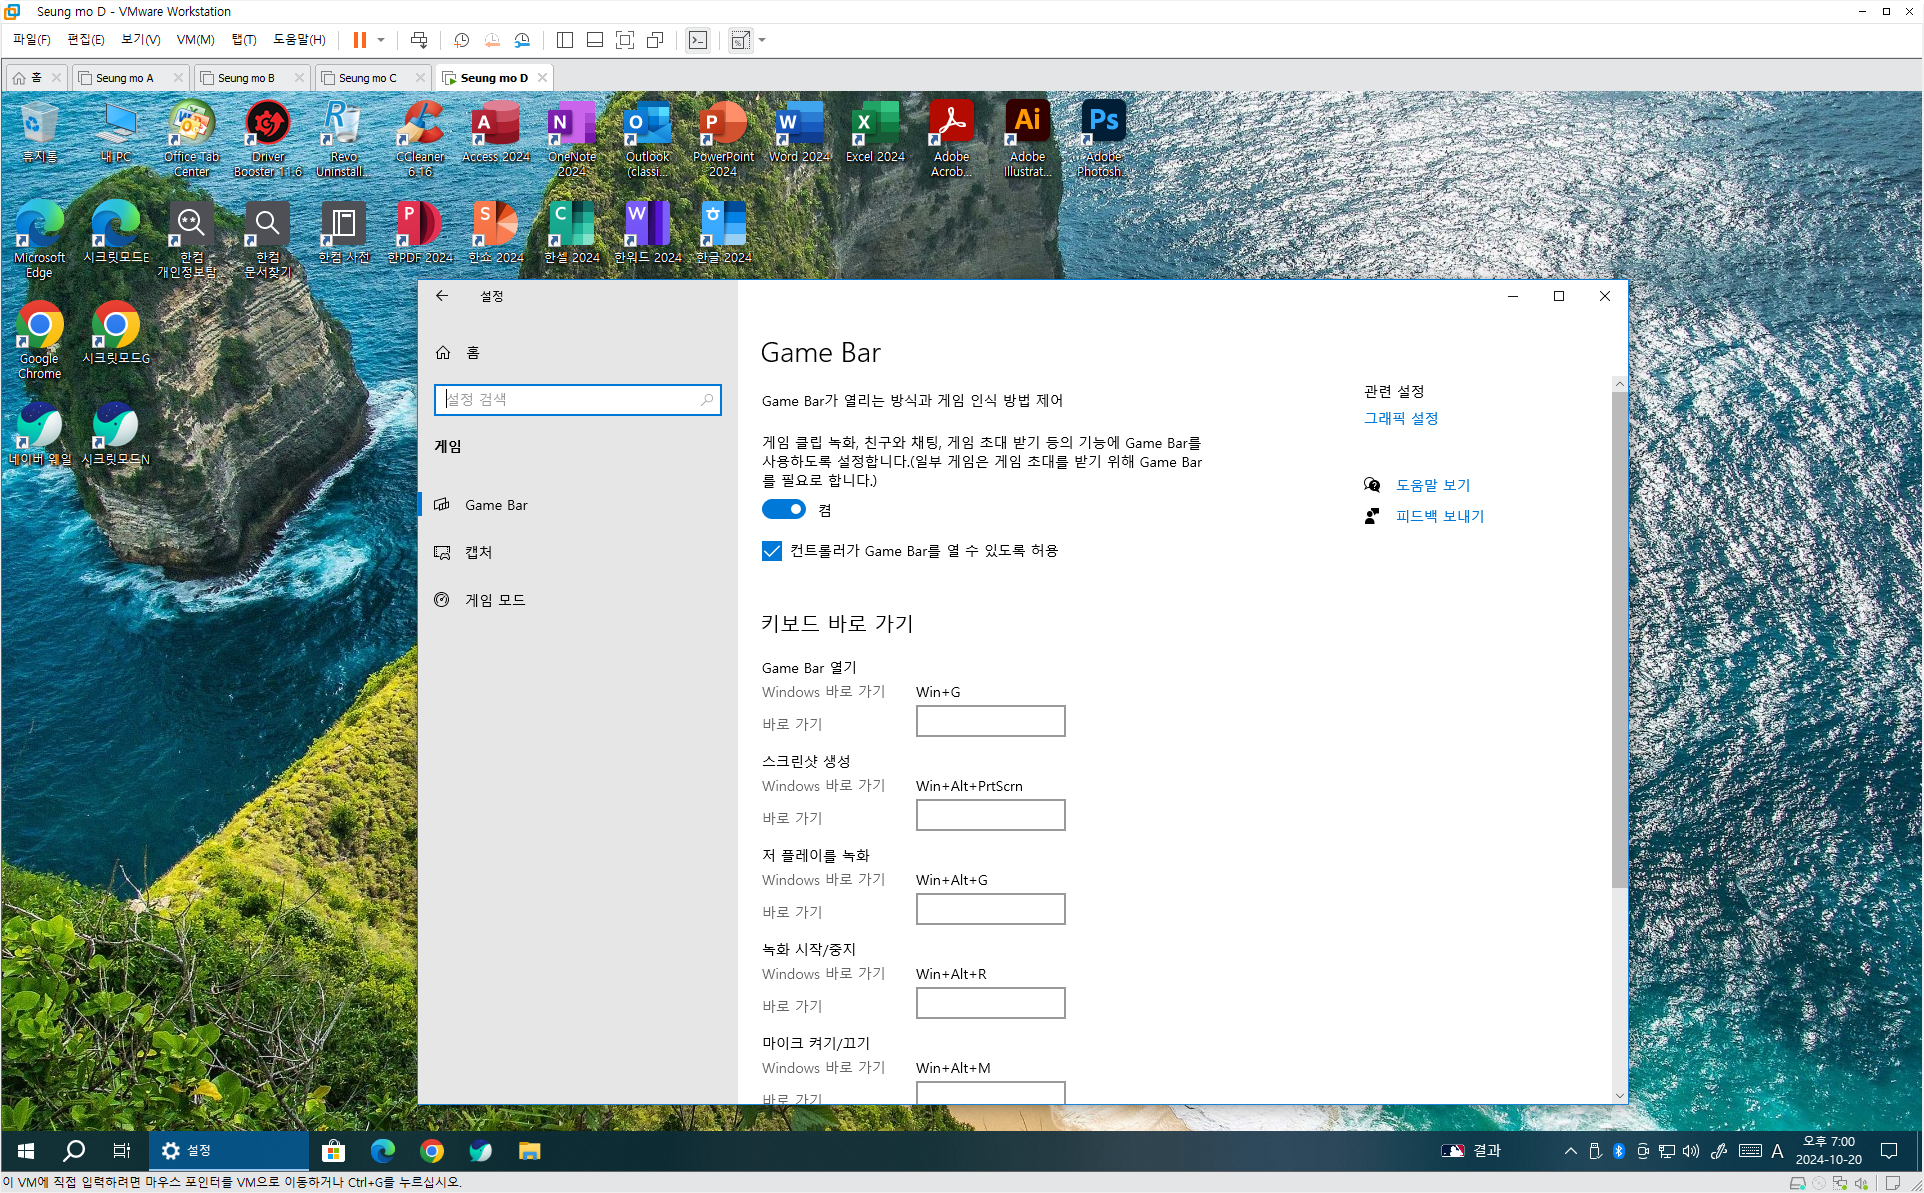Show hidden system tray icons chevron
The width and height of the screenshot is (1924, 1193).
pyautogui.click(x=1570, y=1151)
